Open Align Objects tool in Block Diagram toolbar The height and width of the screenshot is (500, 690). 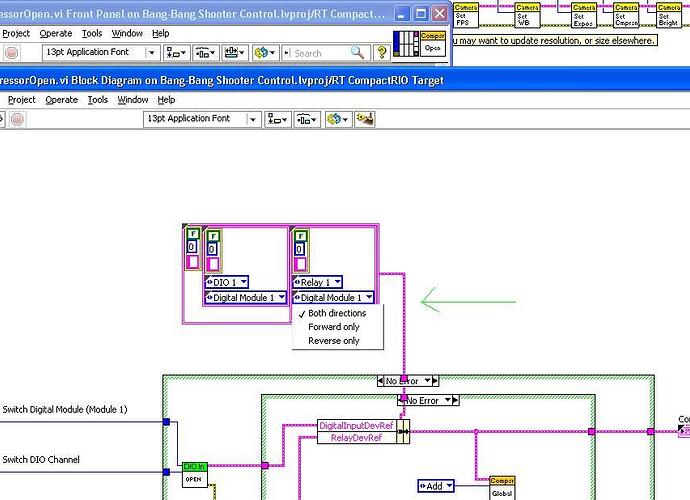[x=278, y=119]
